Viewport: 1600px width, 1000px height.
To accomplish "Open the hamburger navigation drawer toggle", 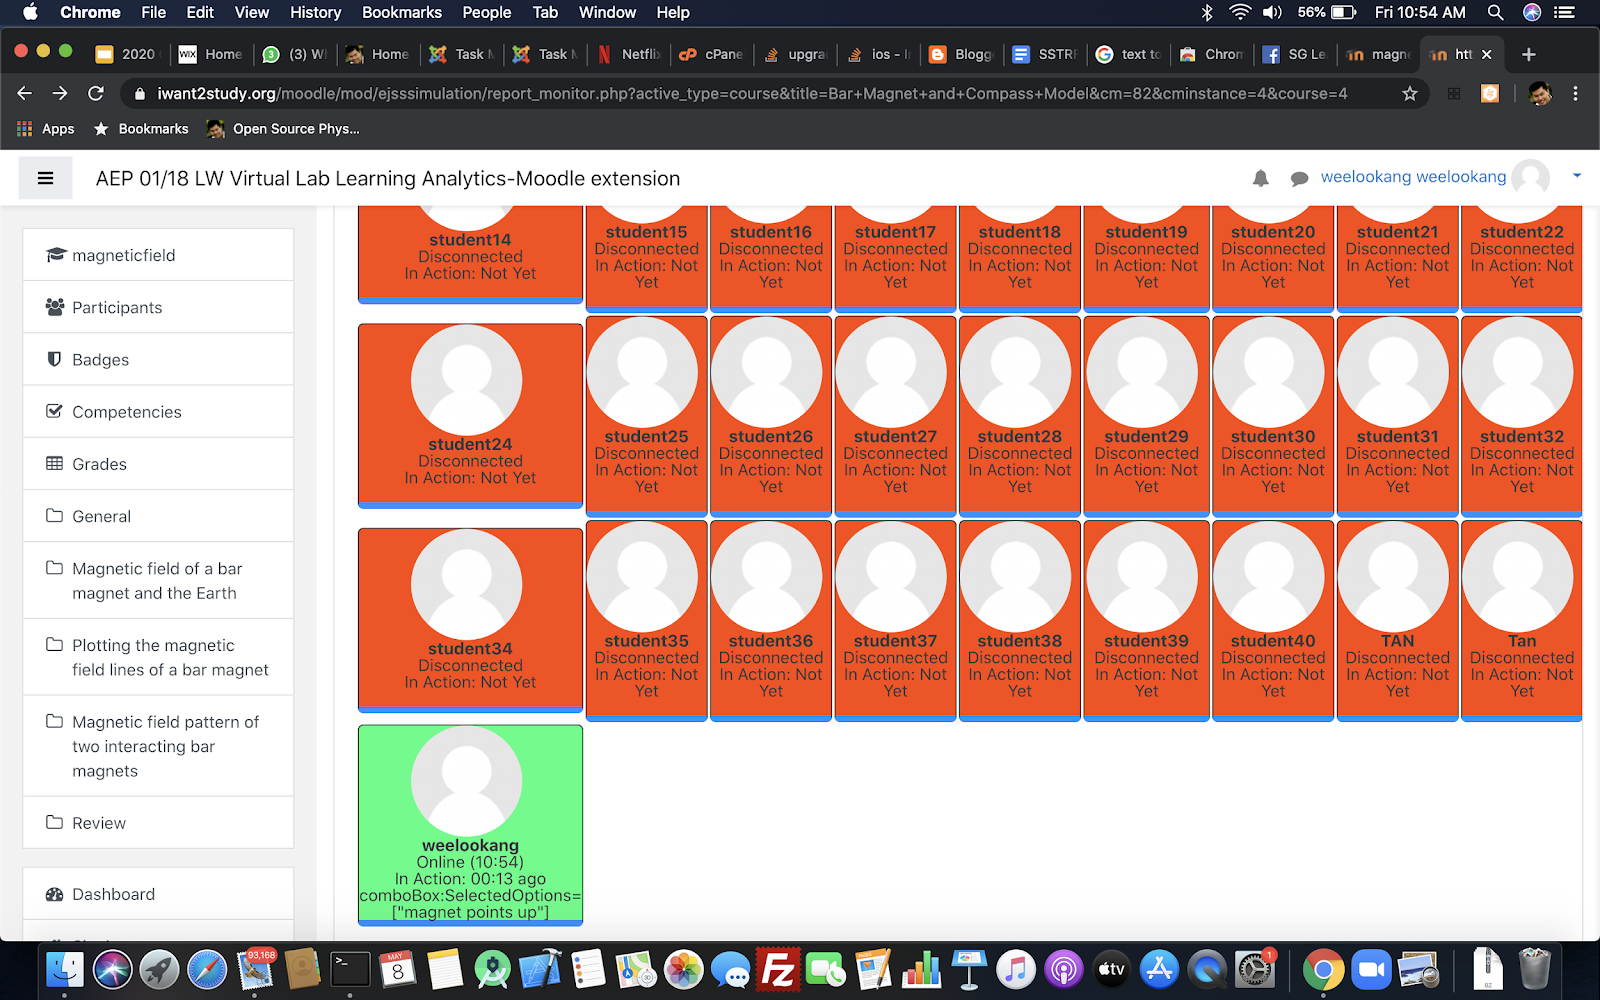I will pyautogui.click(x=45, y=178).
